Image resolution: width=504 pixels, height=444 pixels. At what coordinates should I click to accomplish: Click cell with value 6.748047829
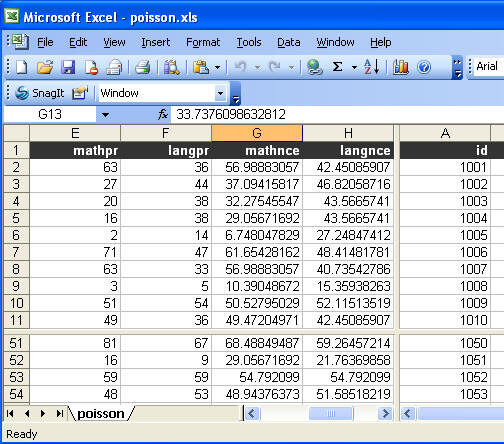point(257,235)
